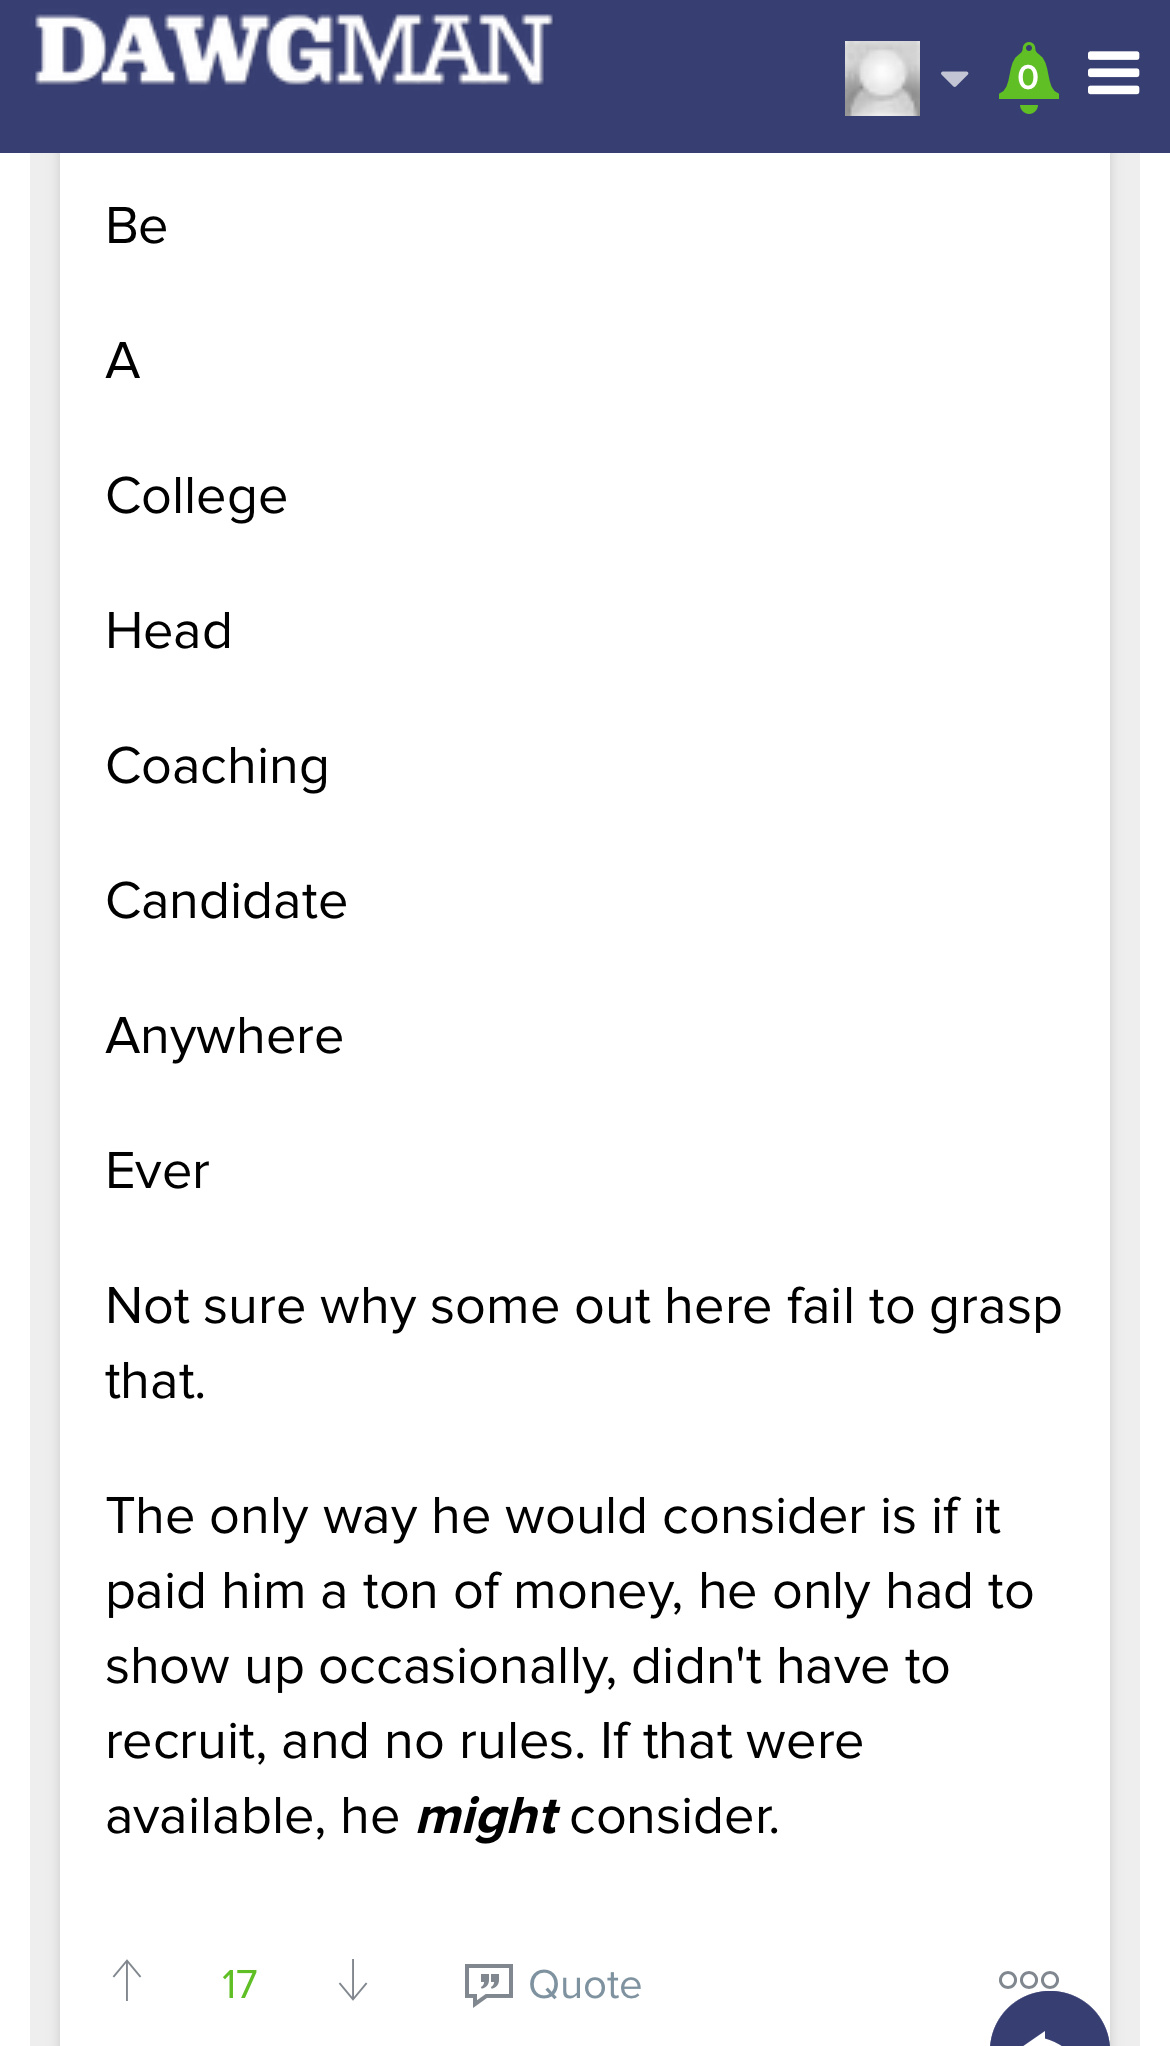Click the word "Anywhere" in the post
1170x2046 pixels.
224,1036
